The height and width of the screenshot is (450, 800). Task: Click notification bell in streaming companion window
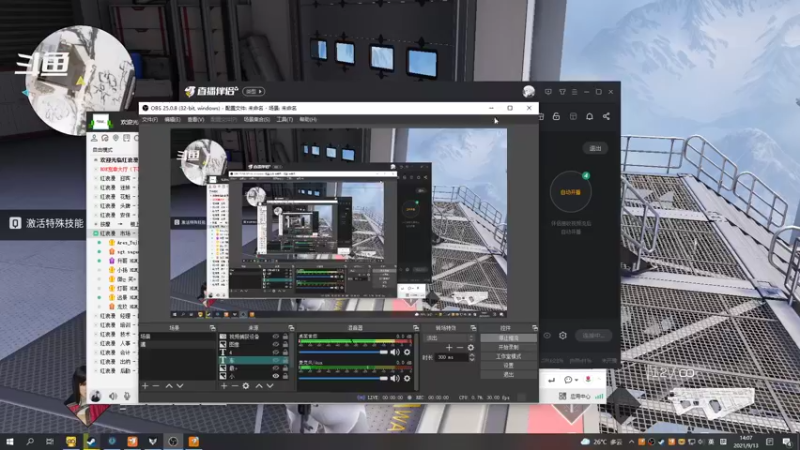point(589,116)
